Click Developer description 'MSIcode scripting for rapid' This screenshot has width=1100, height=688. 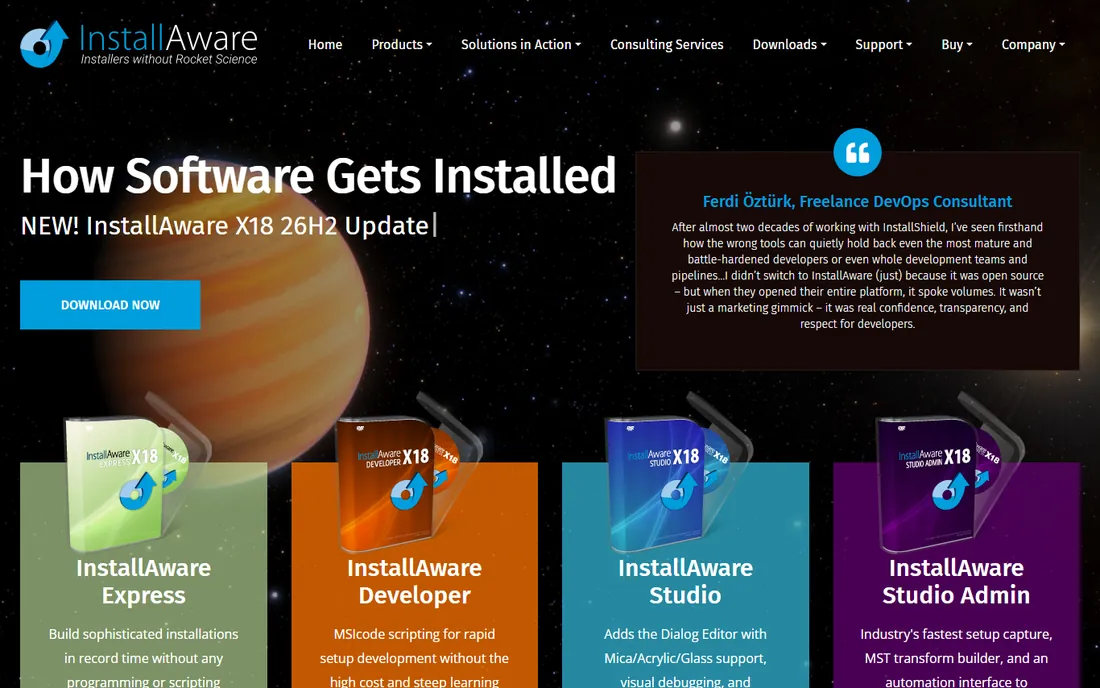pyautogui.click(x=415, y=634)
